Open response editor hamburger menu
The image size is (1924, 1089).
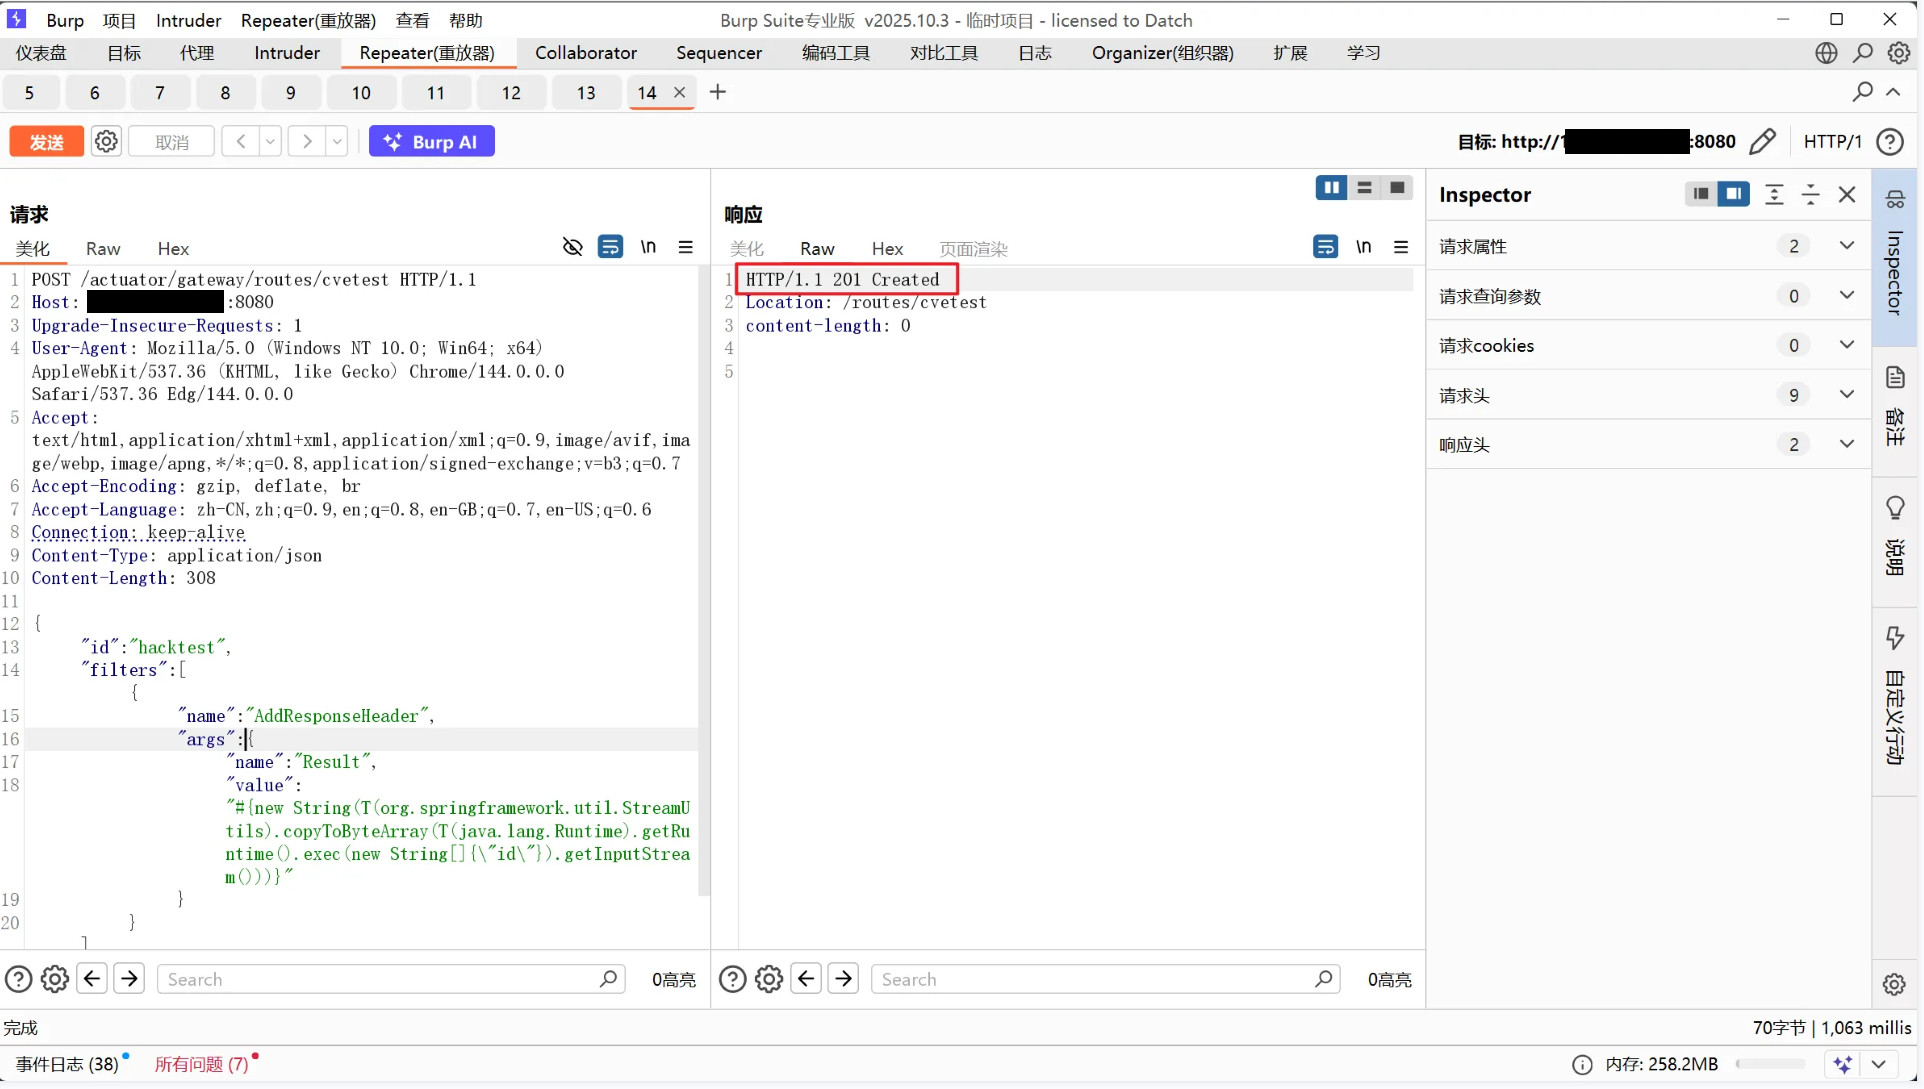click(x=1401, y=247)
